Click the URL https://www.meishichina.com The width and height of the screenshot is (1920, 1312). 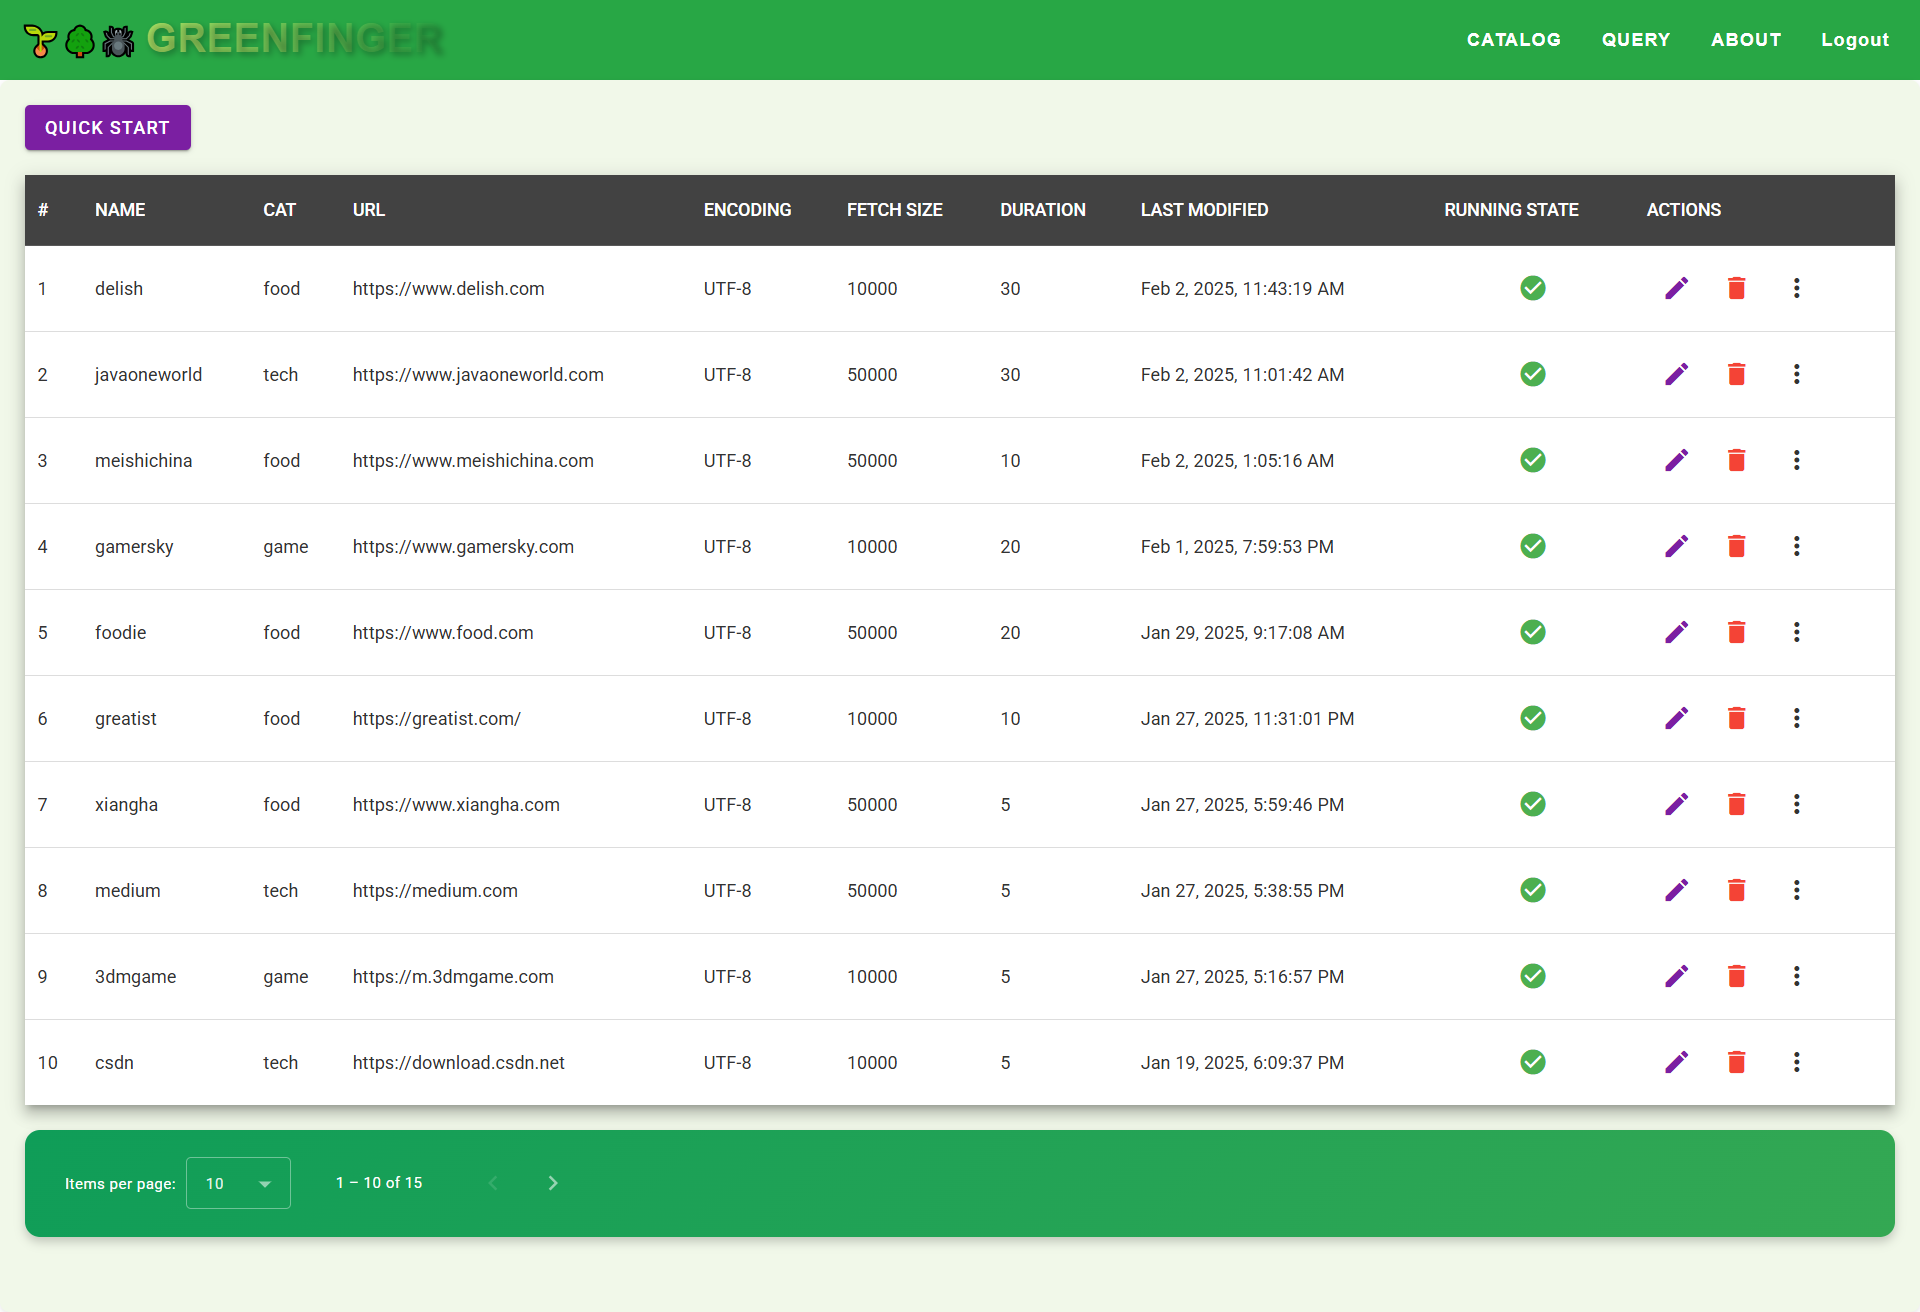point(473,460)
